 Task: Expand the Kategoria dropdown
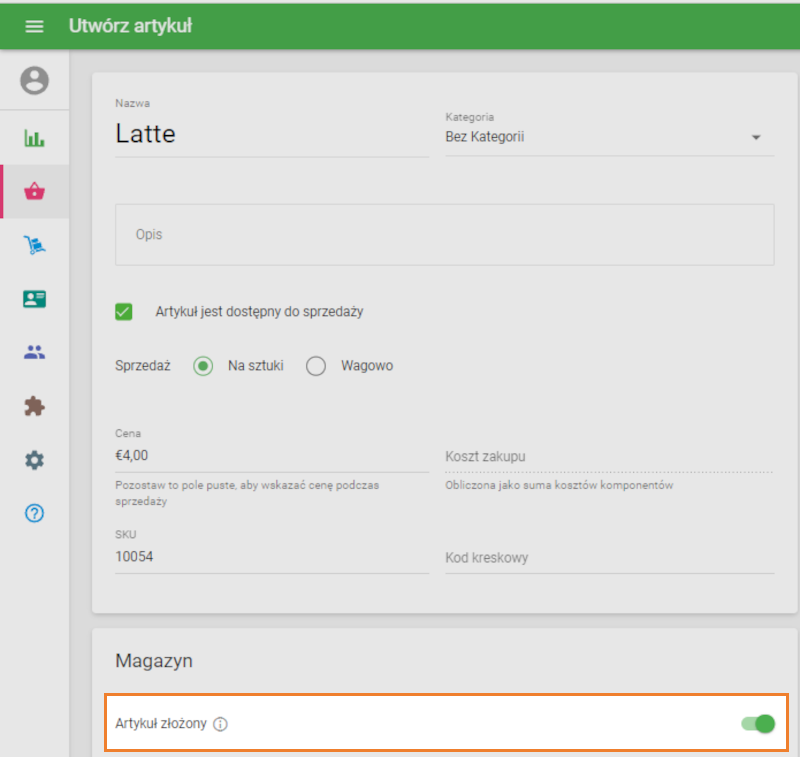pyautogui.click(x=608, y=137)
